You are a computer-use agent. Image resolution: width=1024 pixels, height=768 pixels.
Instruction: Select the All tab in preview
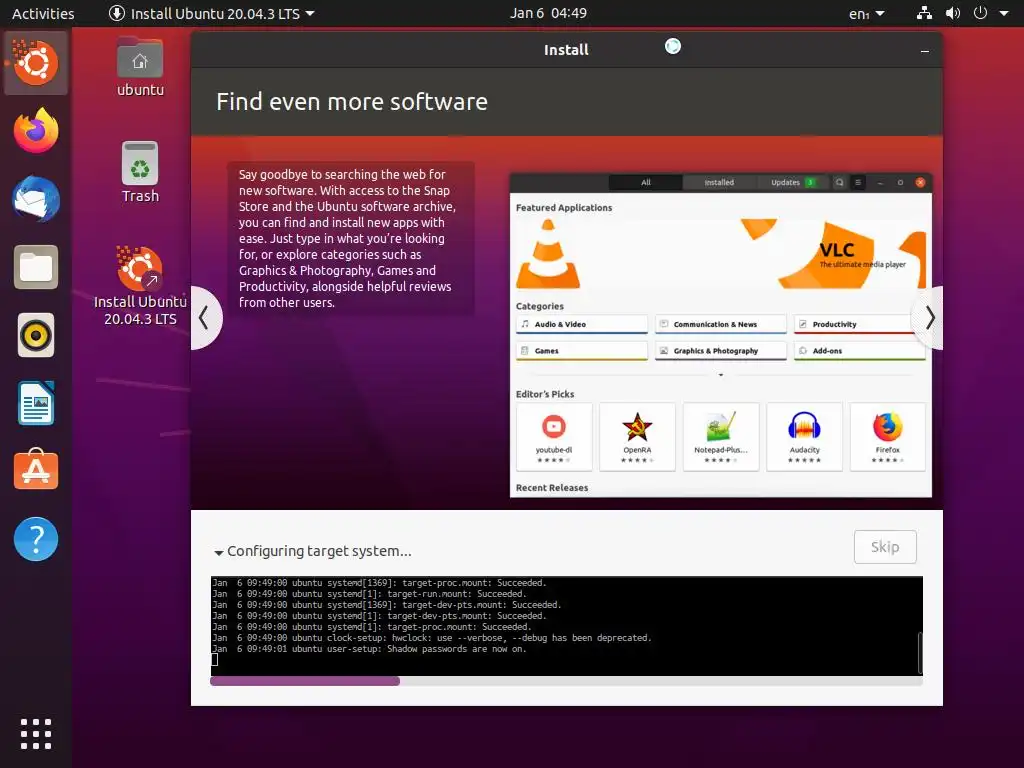[x=645, y=182]
